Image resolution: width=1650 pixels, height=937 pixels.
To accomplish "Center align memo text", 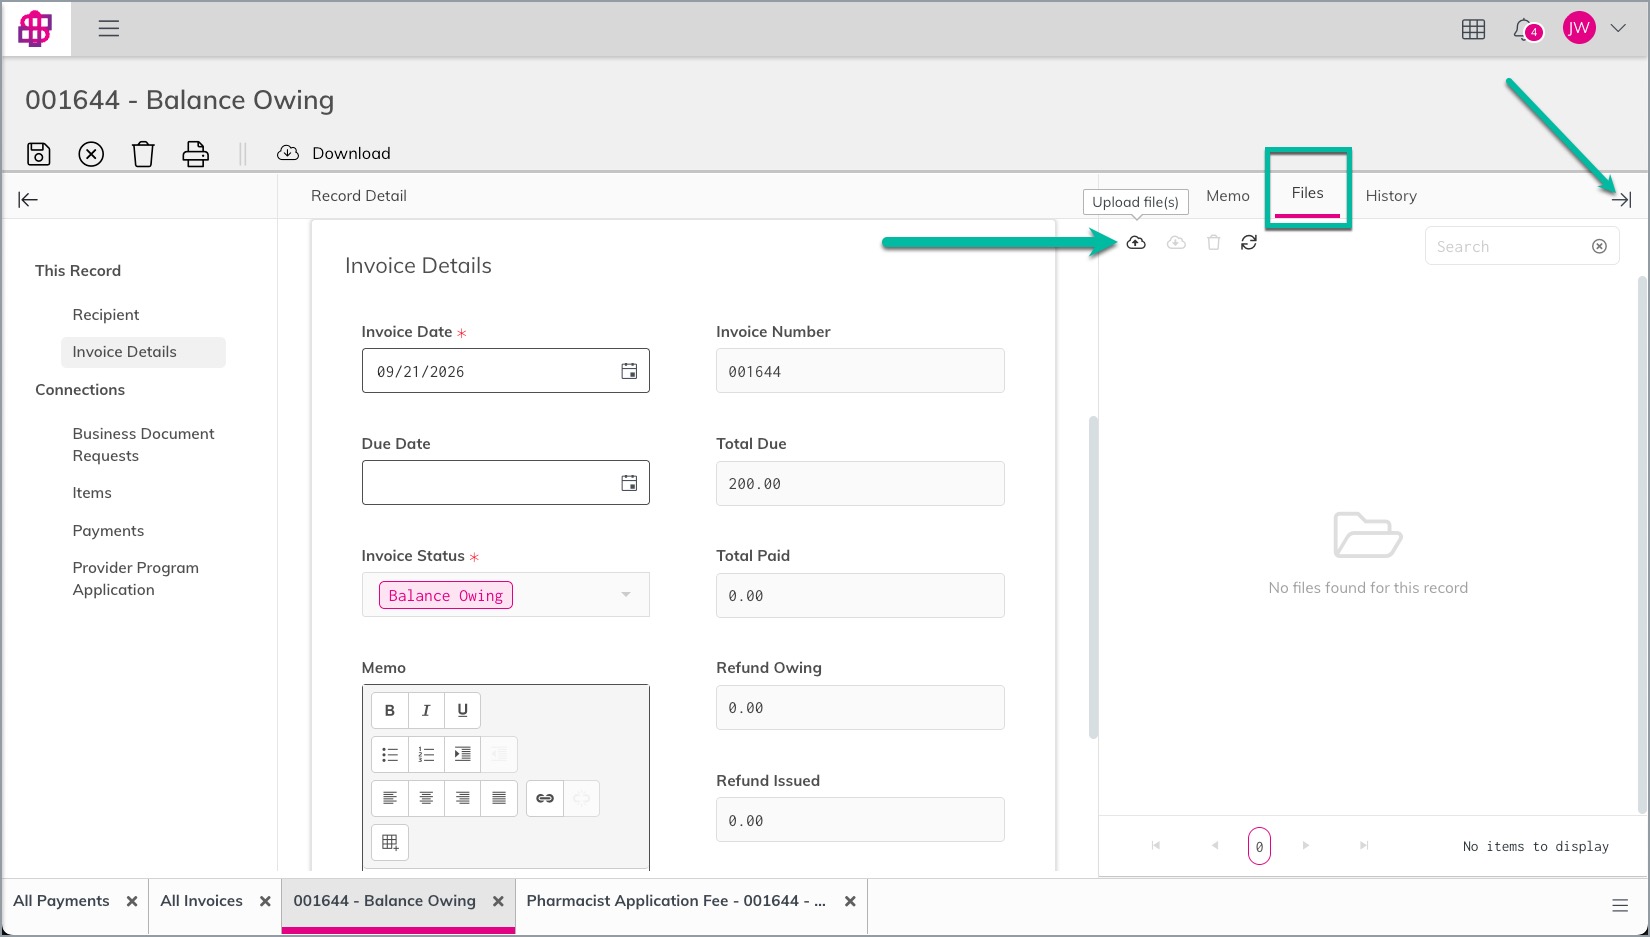I will [x=426, y=798].
